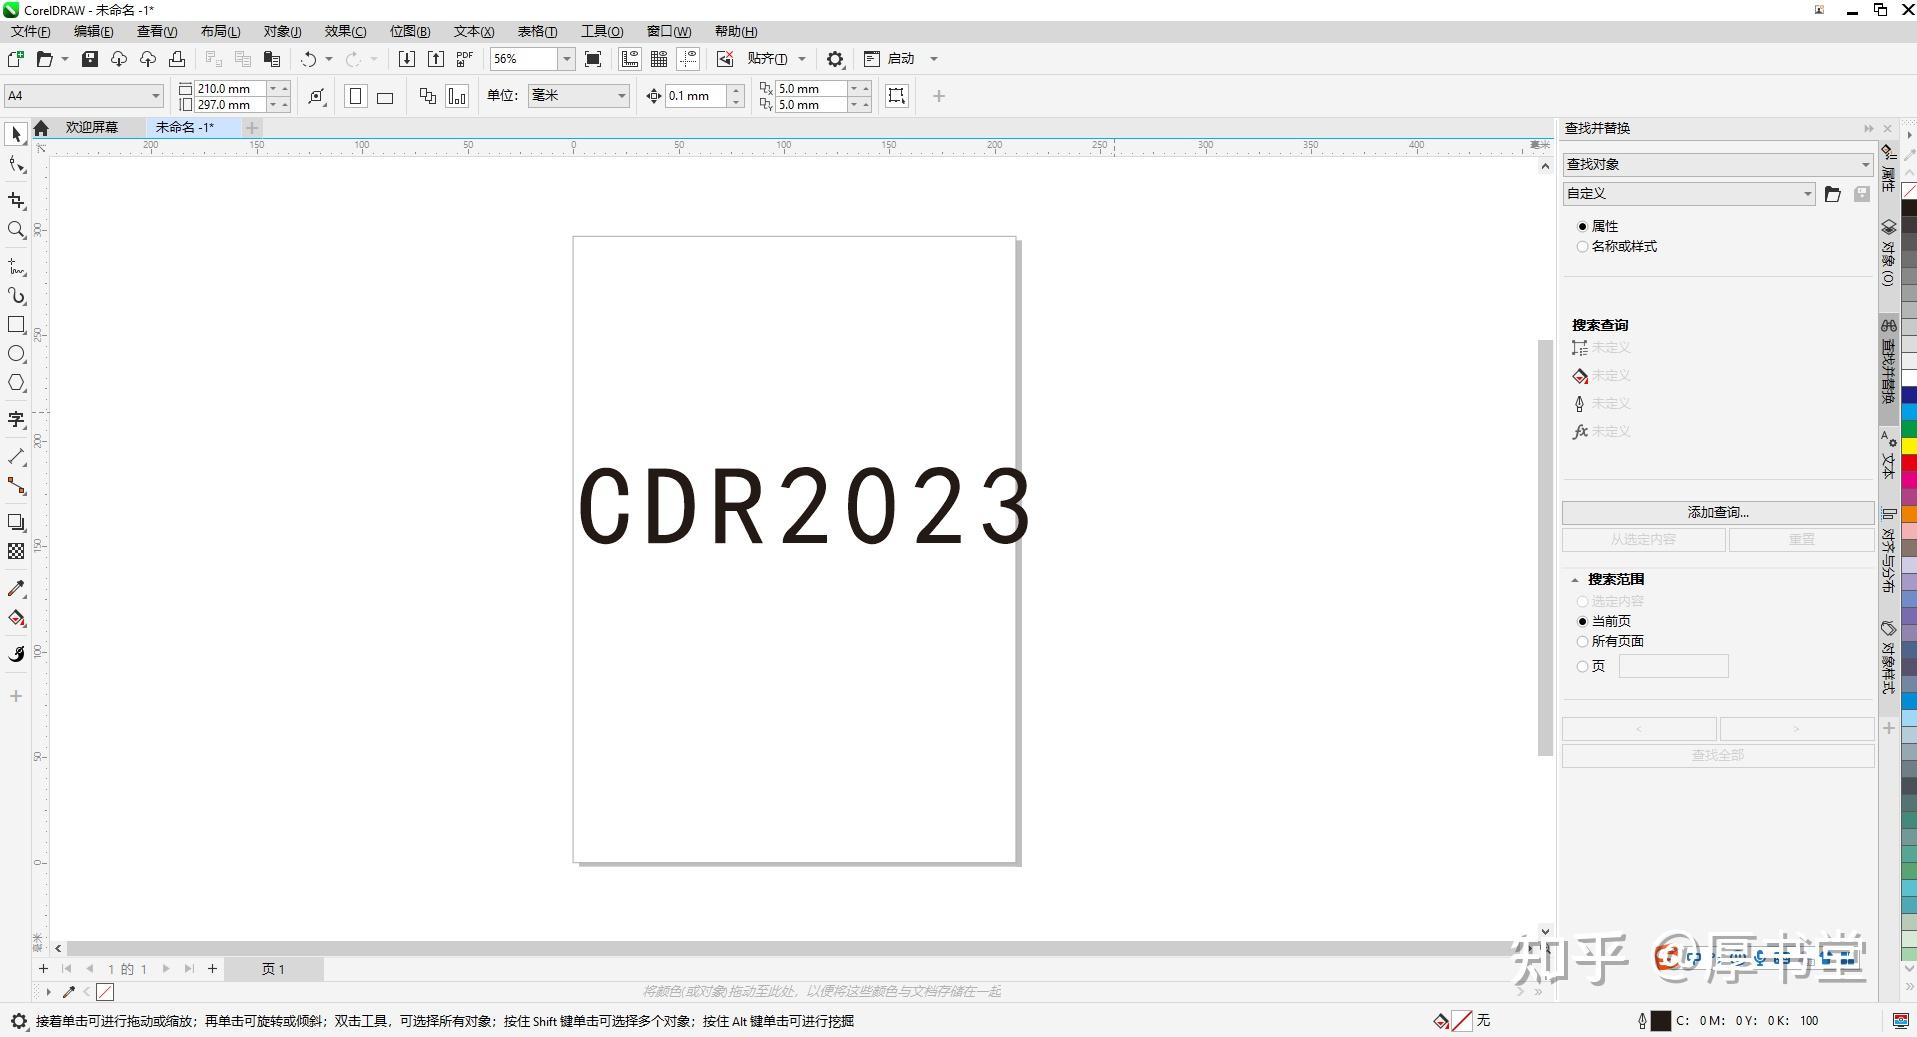Select the Eyedropper tool
The height and width of the screenshot is (1037, 1917).
coord(16,588)
